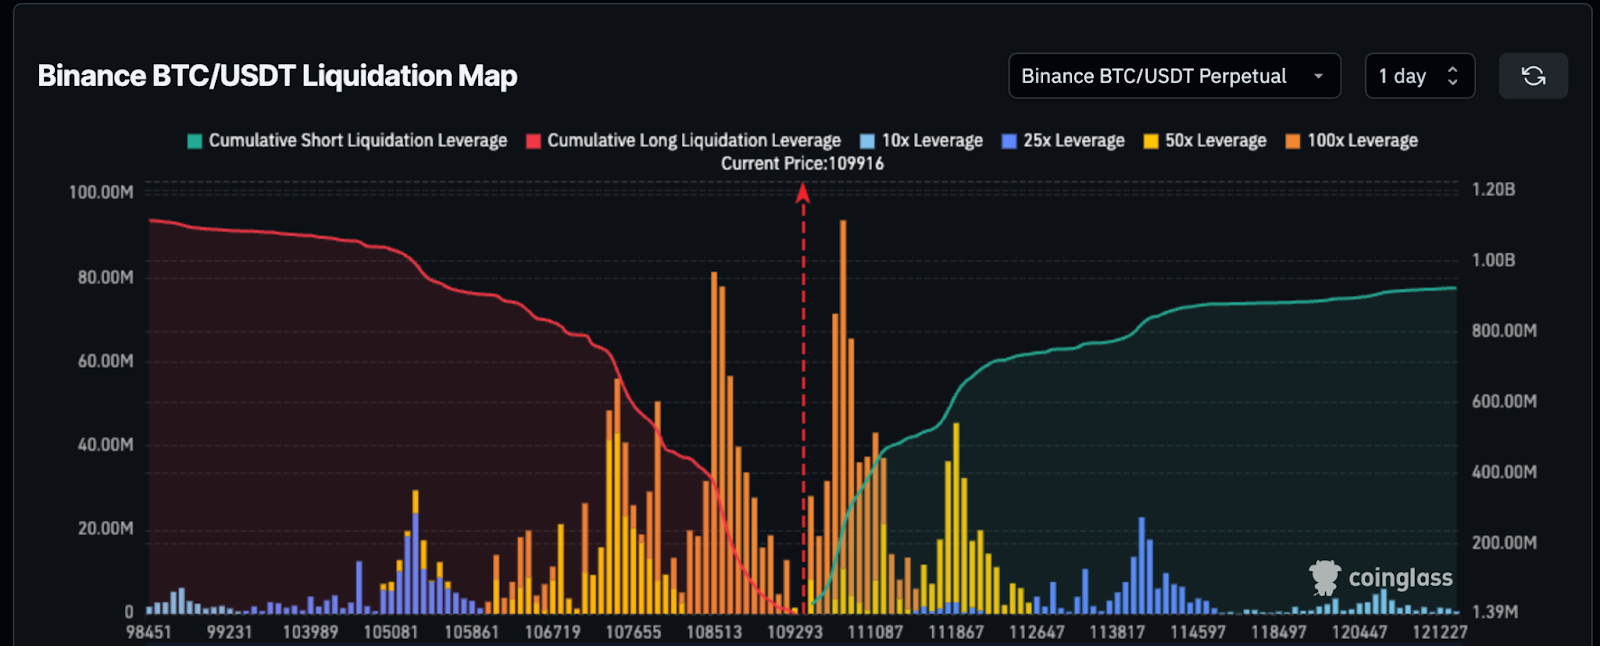Click the red current price arrowhead
The image size is (1600, 646).
pyautogui.click(x=802, y=193)
